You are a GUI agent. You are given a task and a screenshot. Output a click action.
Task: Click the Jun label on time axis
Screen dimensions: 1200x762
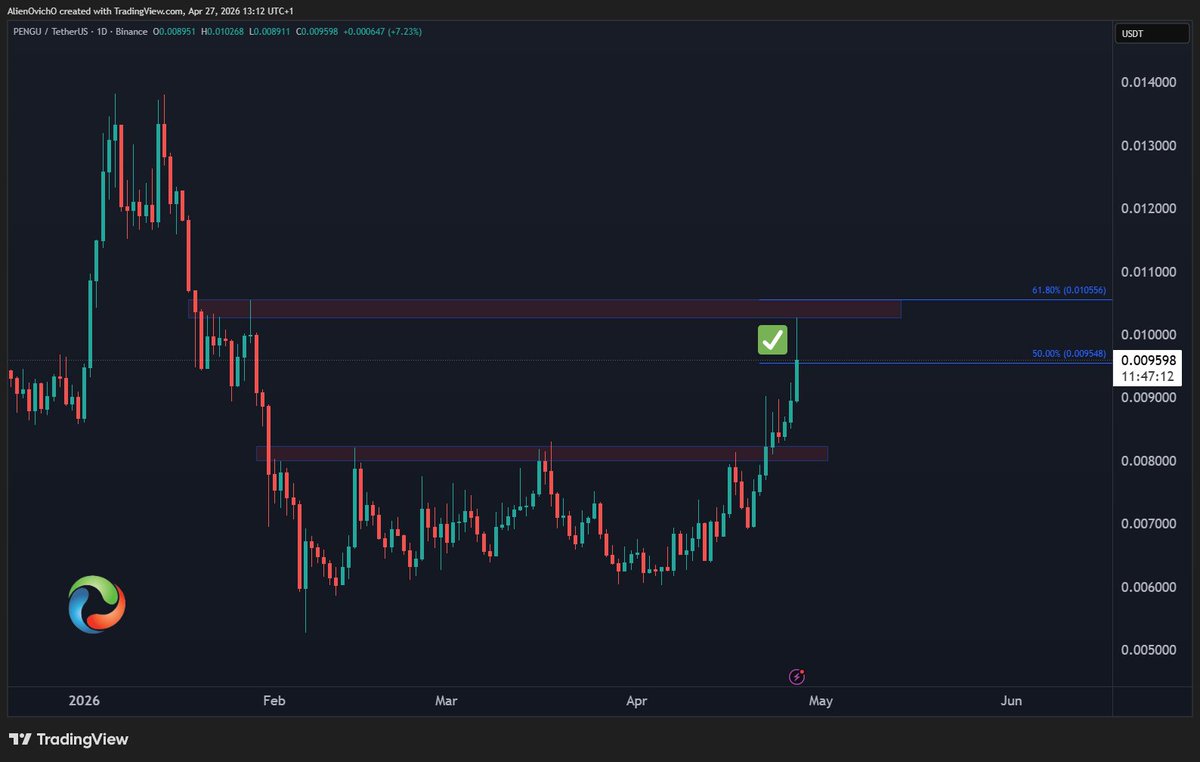[x=1011, y=701]
